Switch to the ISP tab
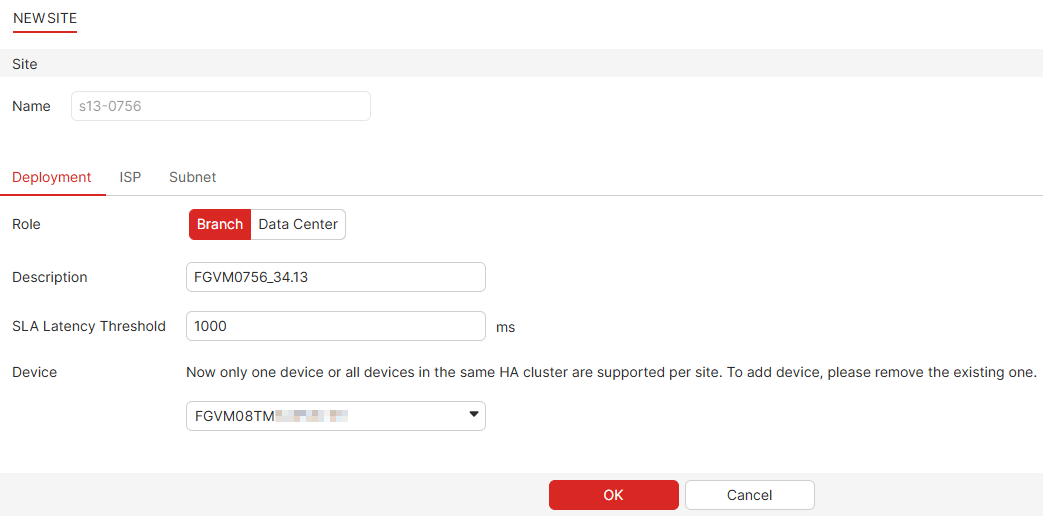 pos(130,177)
